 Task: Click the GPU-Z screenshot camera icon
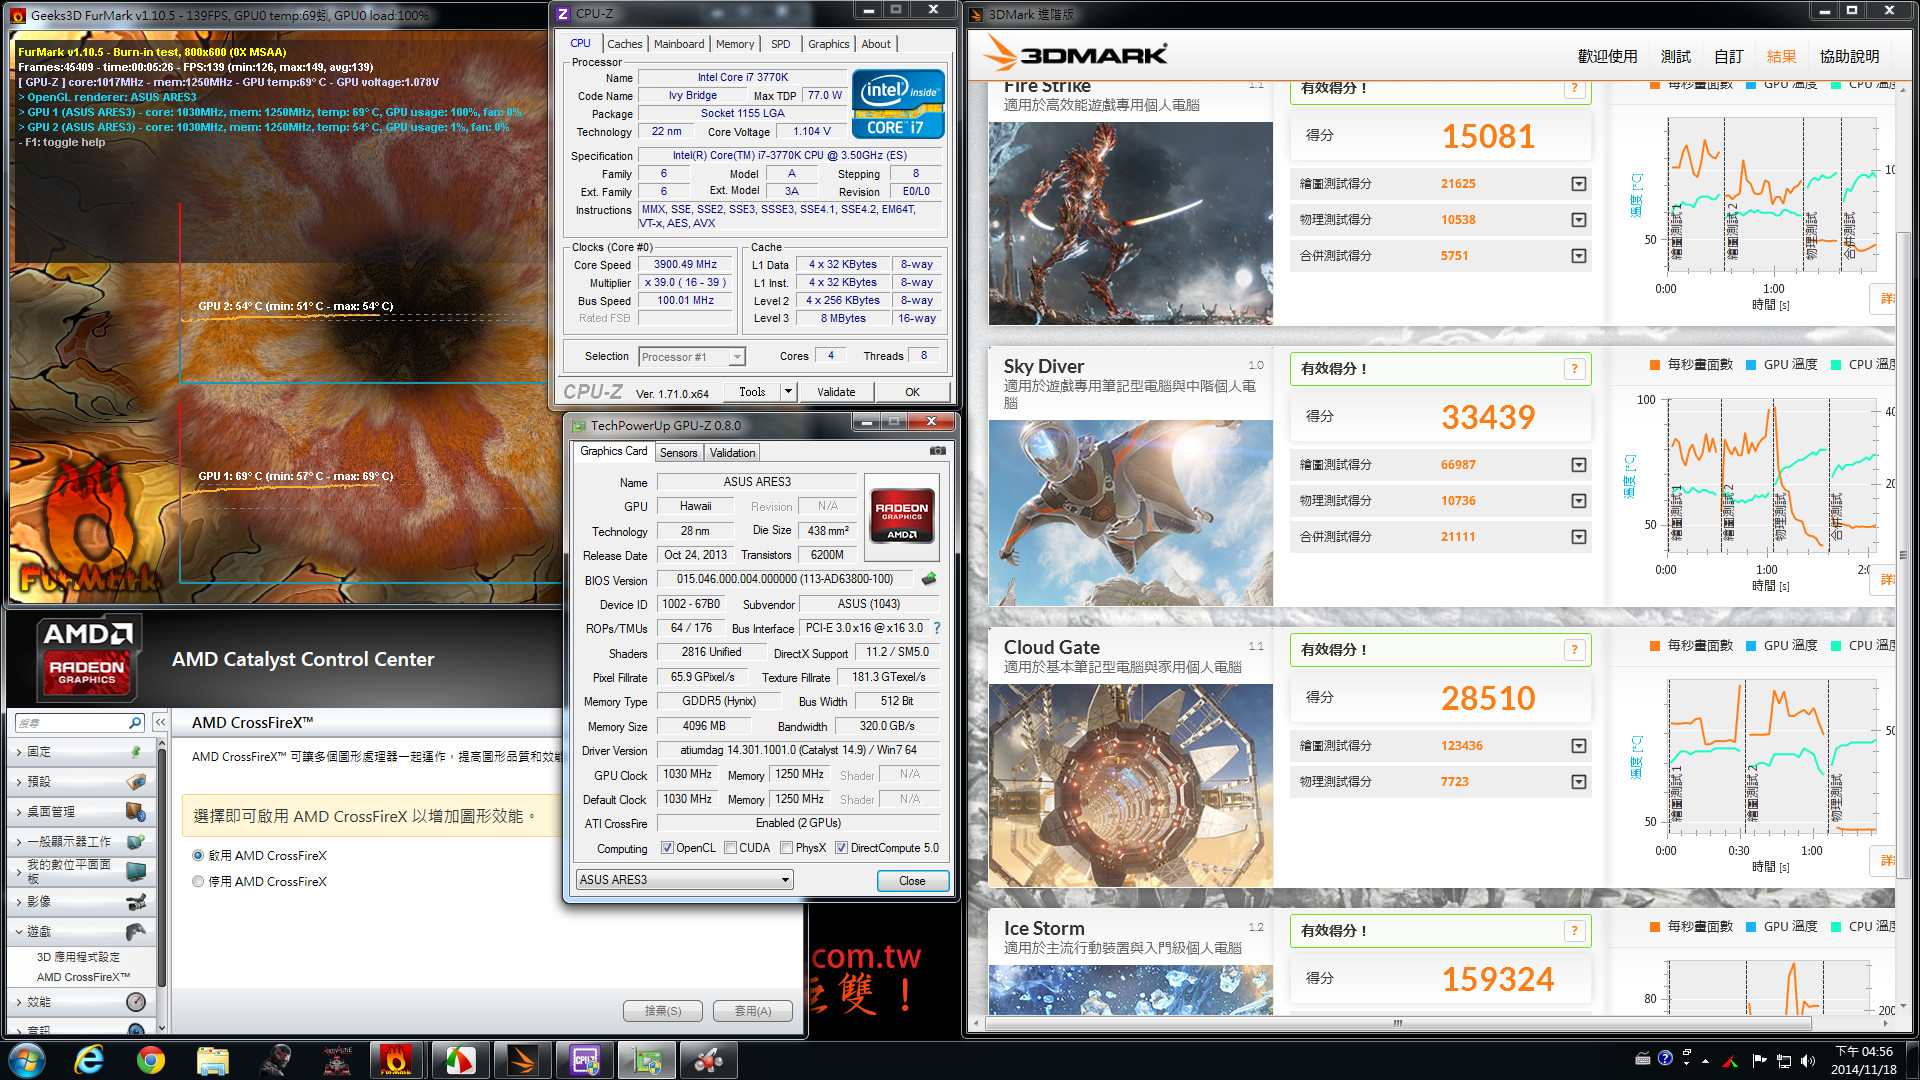(937, 451)
